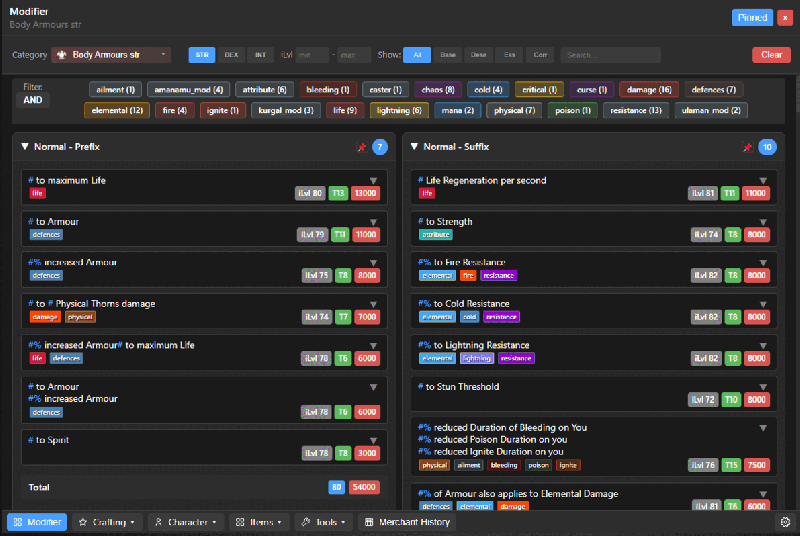Image resolution: width=800 pixels, height=536 pixels.
Task: Filter by kurgal_mod (3) tag
Action: coord(286,110)
